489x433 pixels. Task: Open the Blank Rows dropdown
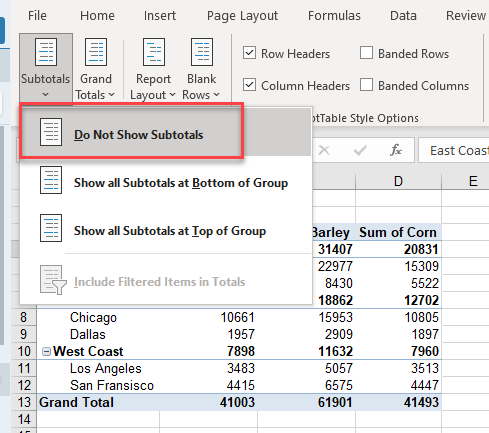(x=201, y=68)
